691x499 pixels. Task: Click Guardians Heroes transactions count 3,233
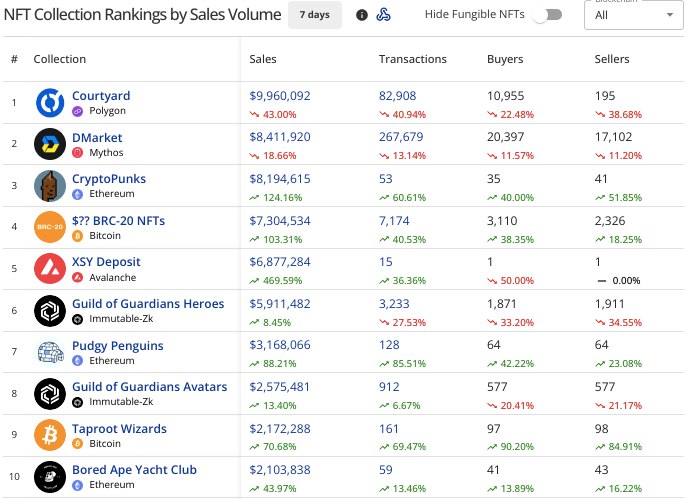394,304
